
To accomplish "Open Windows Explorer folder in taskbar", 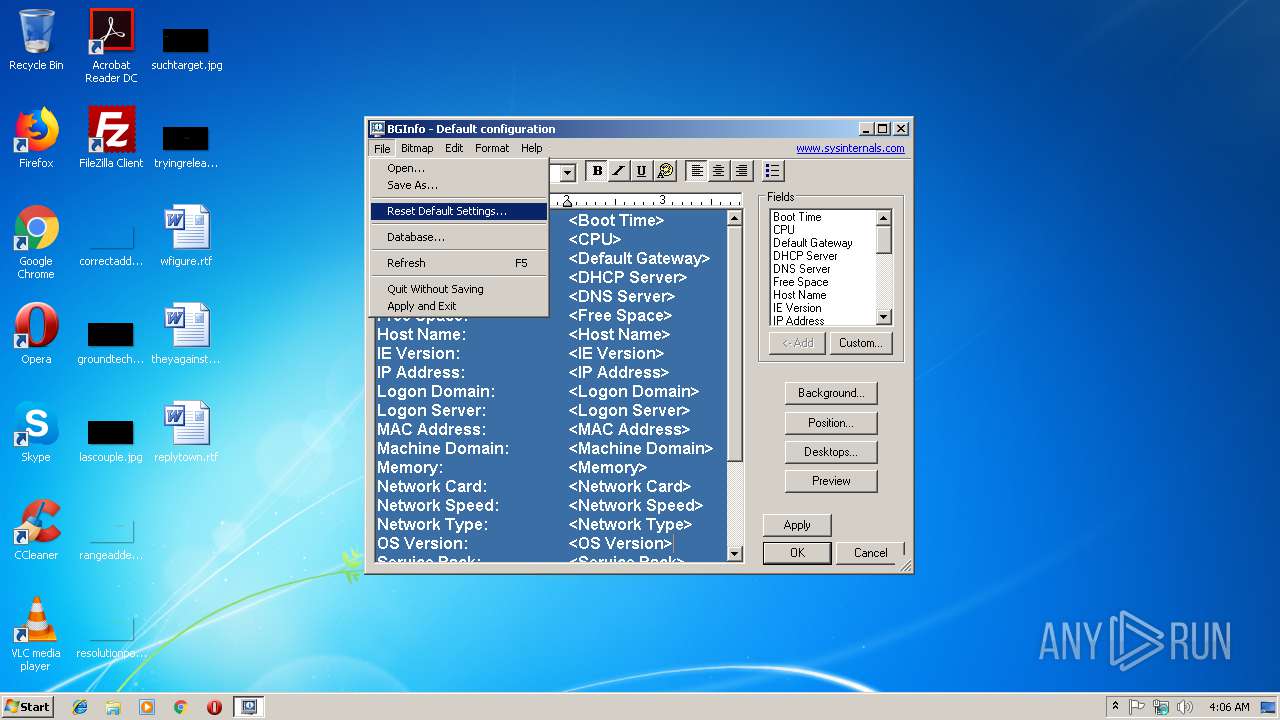I will tap(113, 707).
